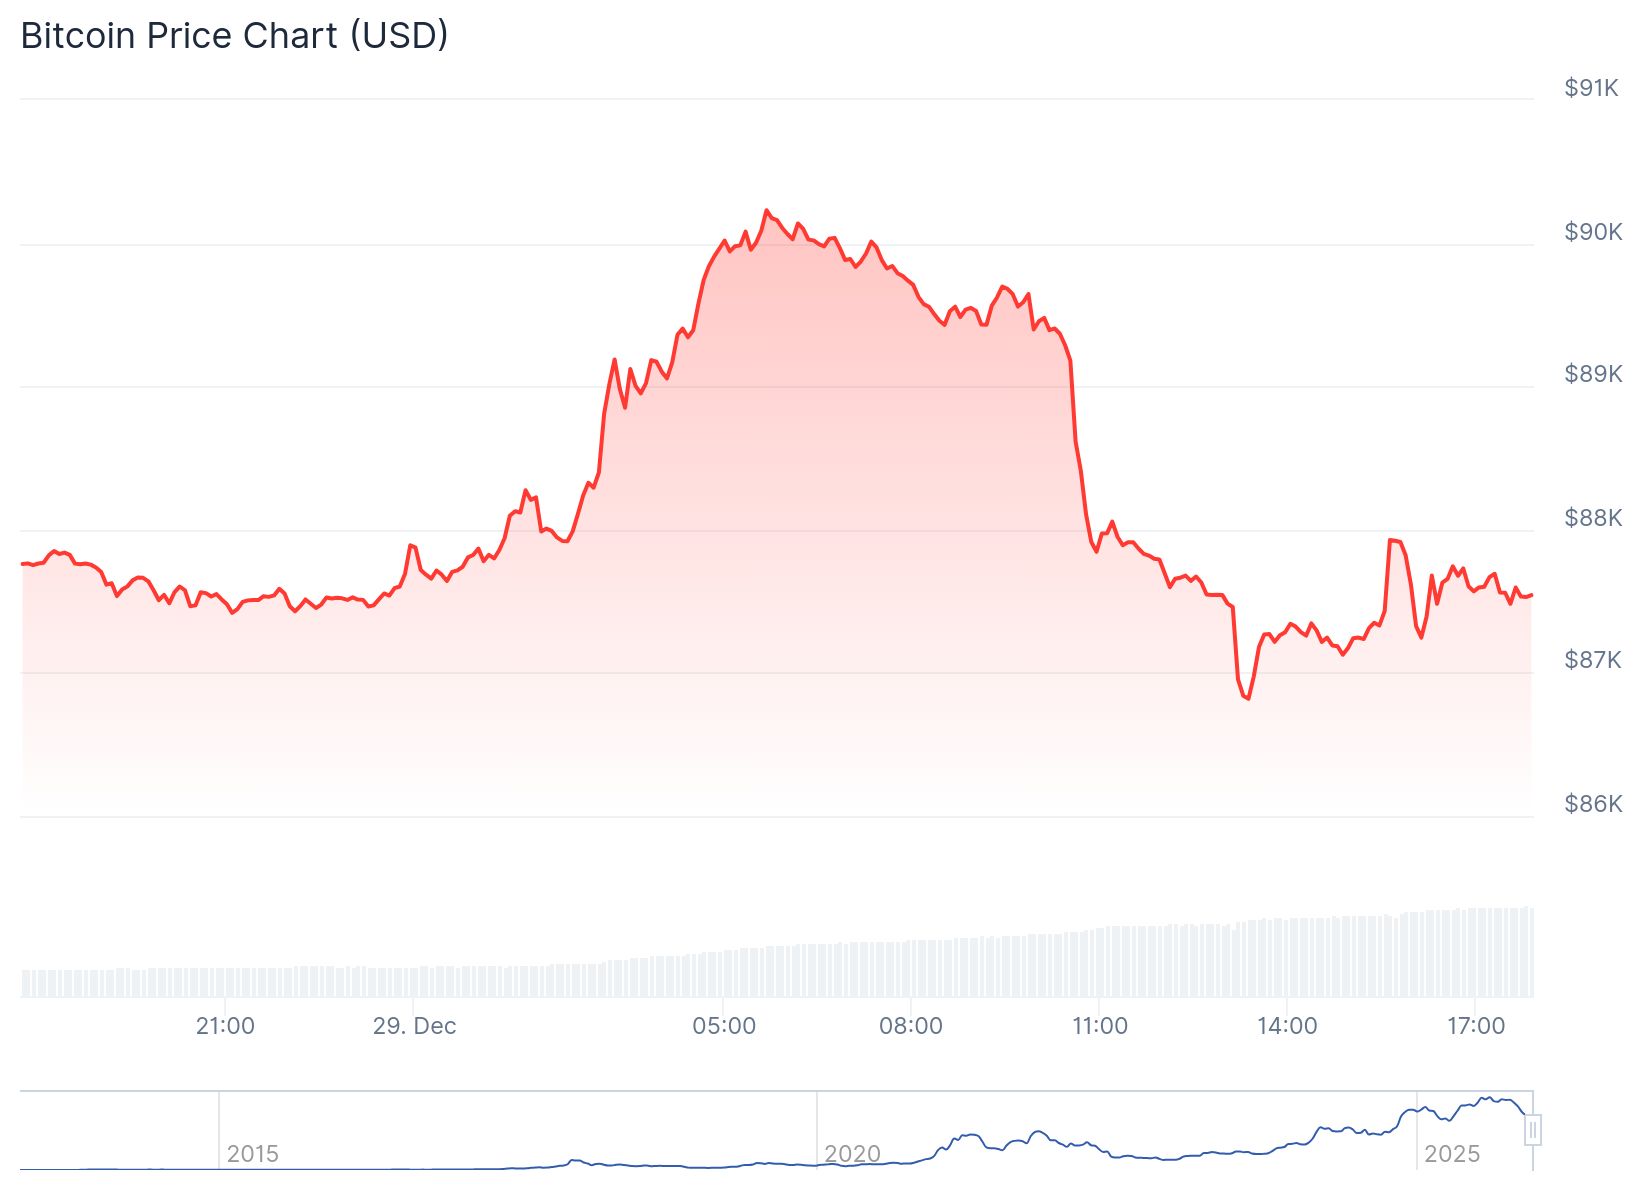Click the 2025 label in the navigator
Screen dimensions: 1644x1200
(x=1451, y=1154)
